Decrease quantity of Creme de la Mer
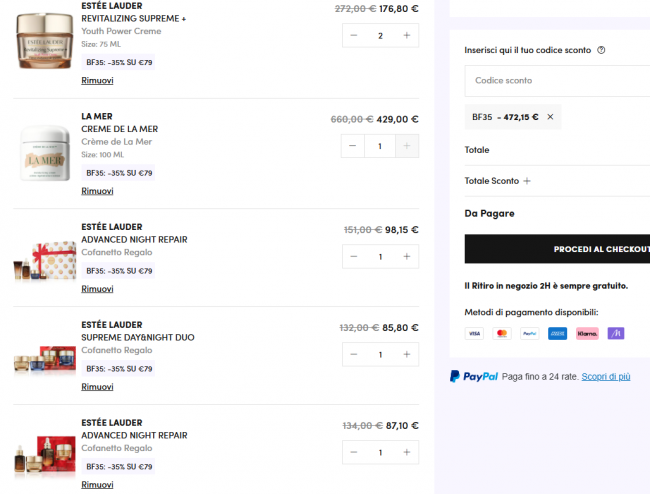Screen dimensions: 650x494 click(354, 146)
